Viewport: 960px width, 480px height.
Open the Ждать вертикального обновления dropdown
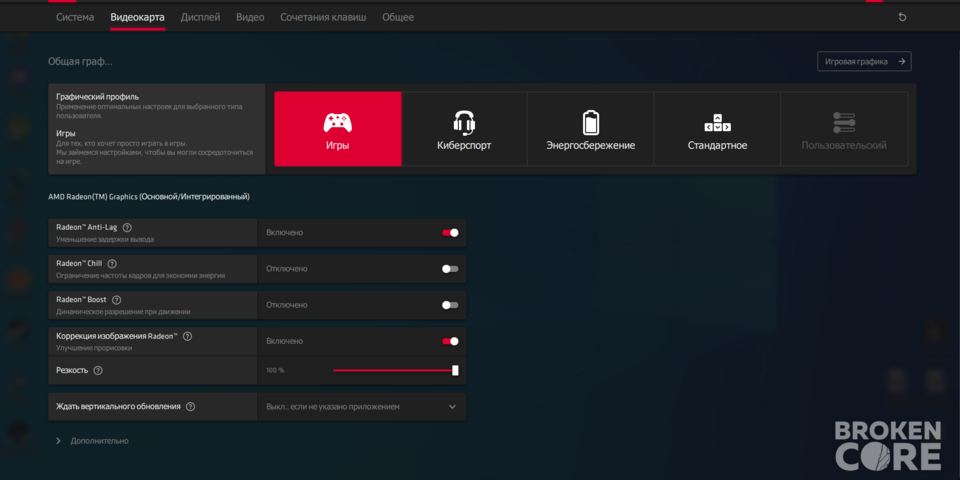(x=362, y=407)
